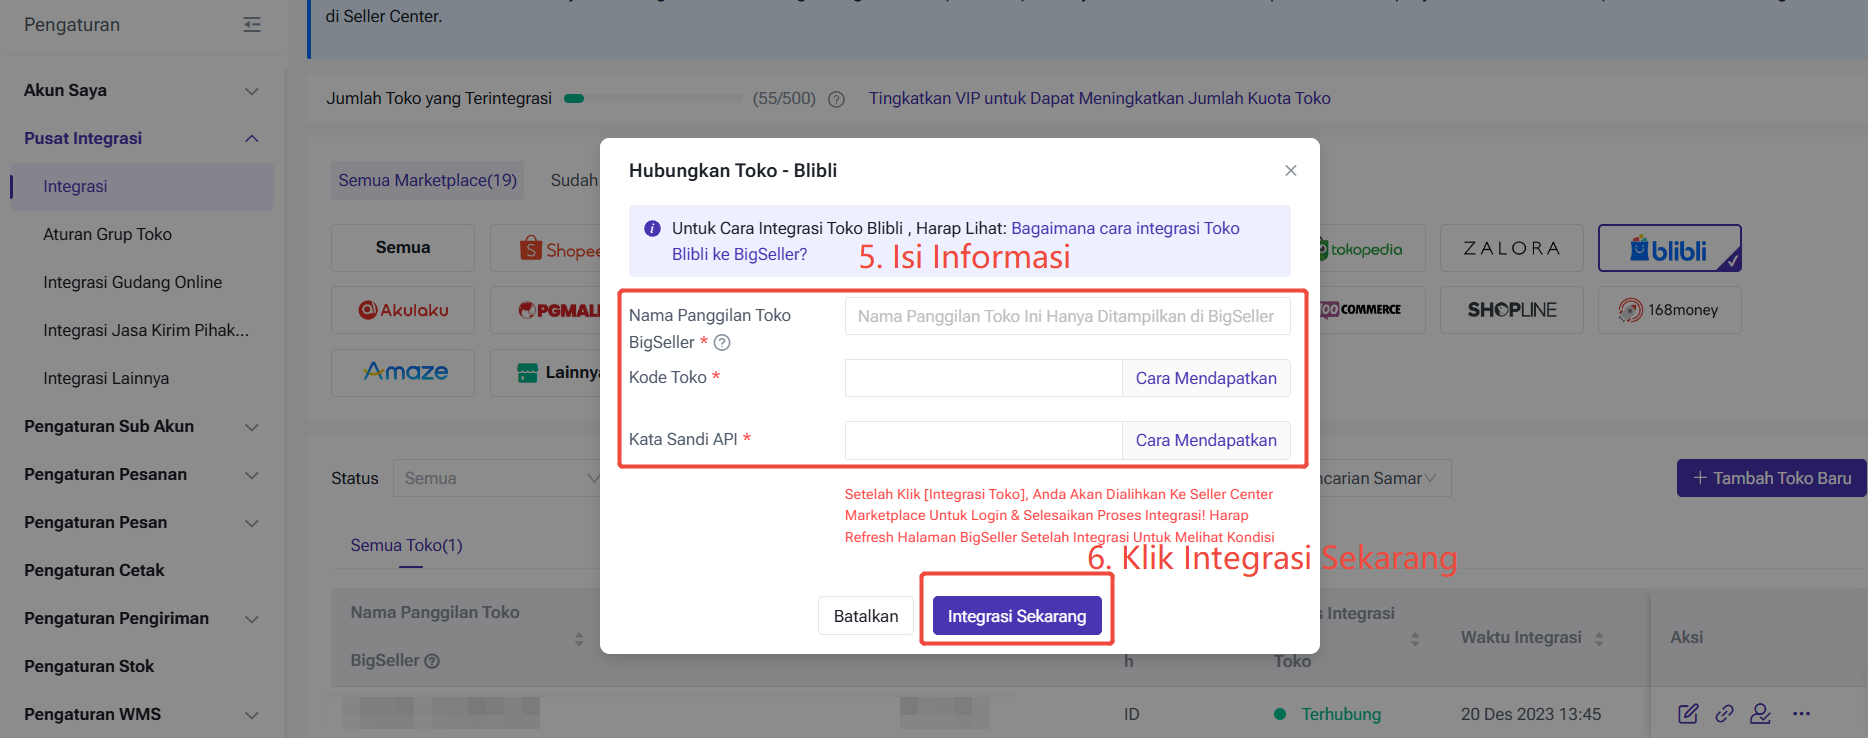Image resolution: width=1868 pixels, height=738 pixels.
Task: Click the edit icon in Aksi column
Action: [x=1688, y=713]
